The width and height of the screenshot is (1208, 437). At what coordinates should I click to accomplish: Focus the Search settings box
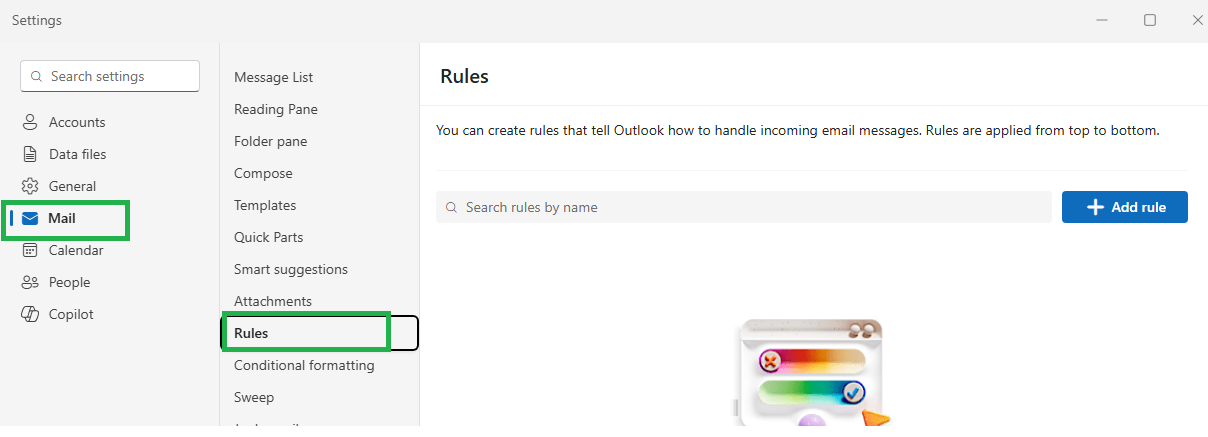click(x=110, y=76)
